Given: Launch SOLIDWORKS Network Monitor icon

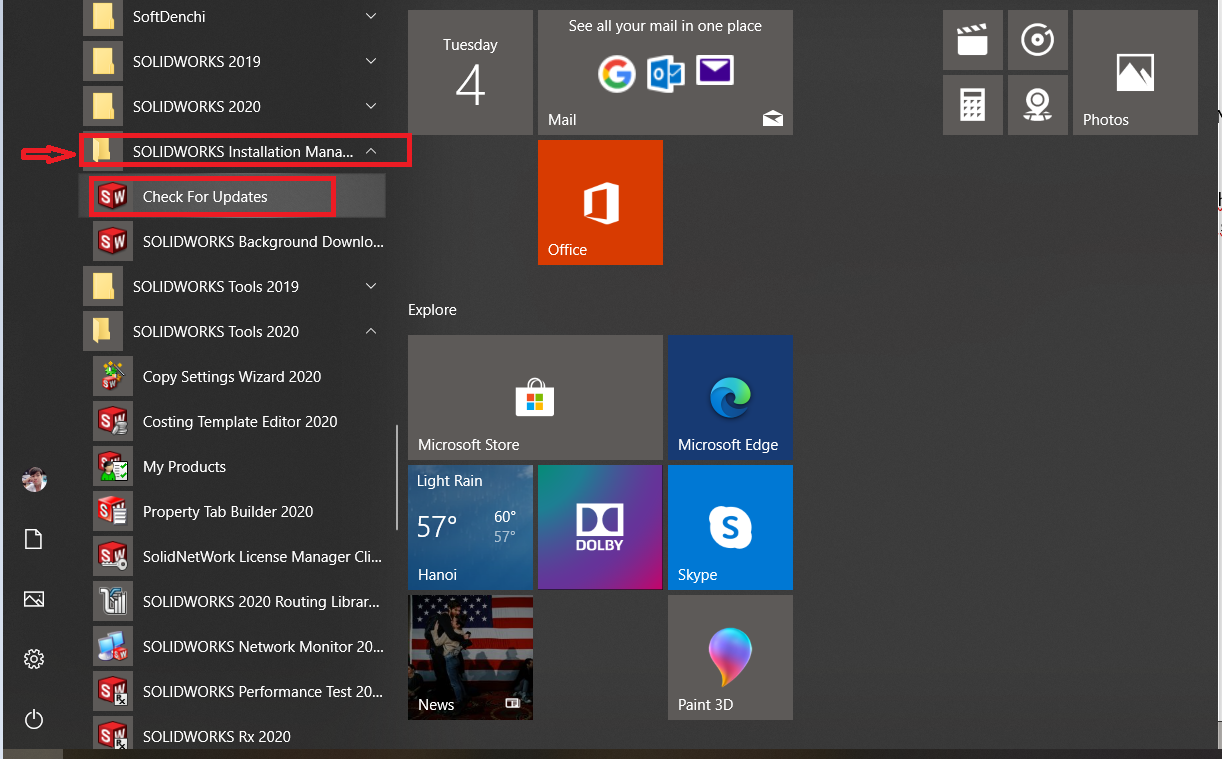Looking at the screenshot, I should (x=113, y=647).
